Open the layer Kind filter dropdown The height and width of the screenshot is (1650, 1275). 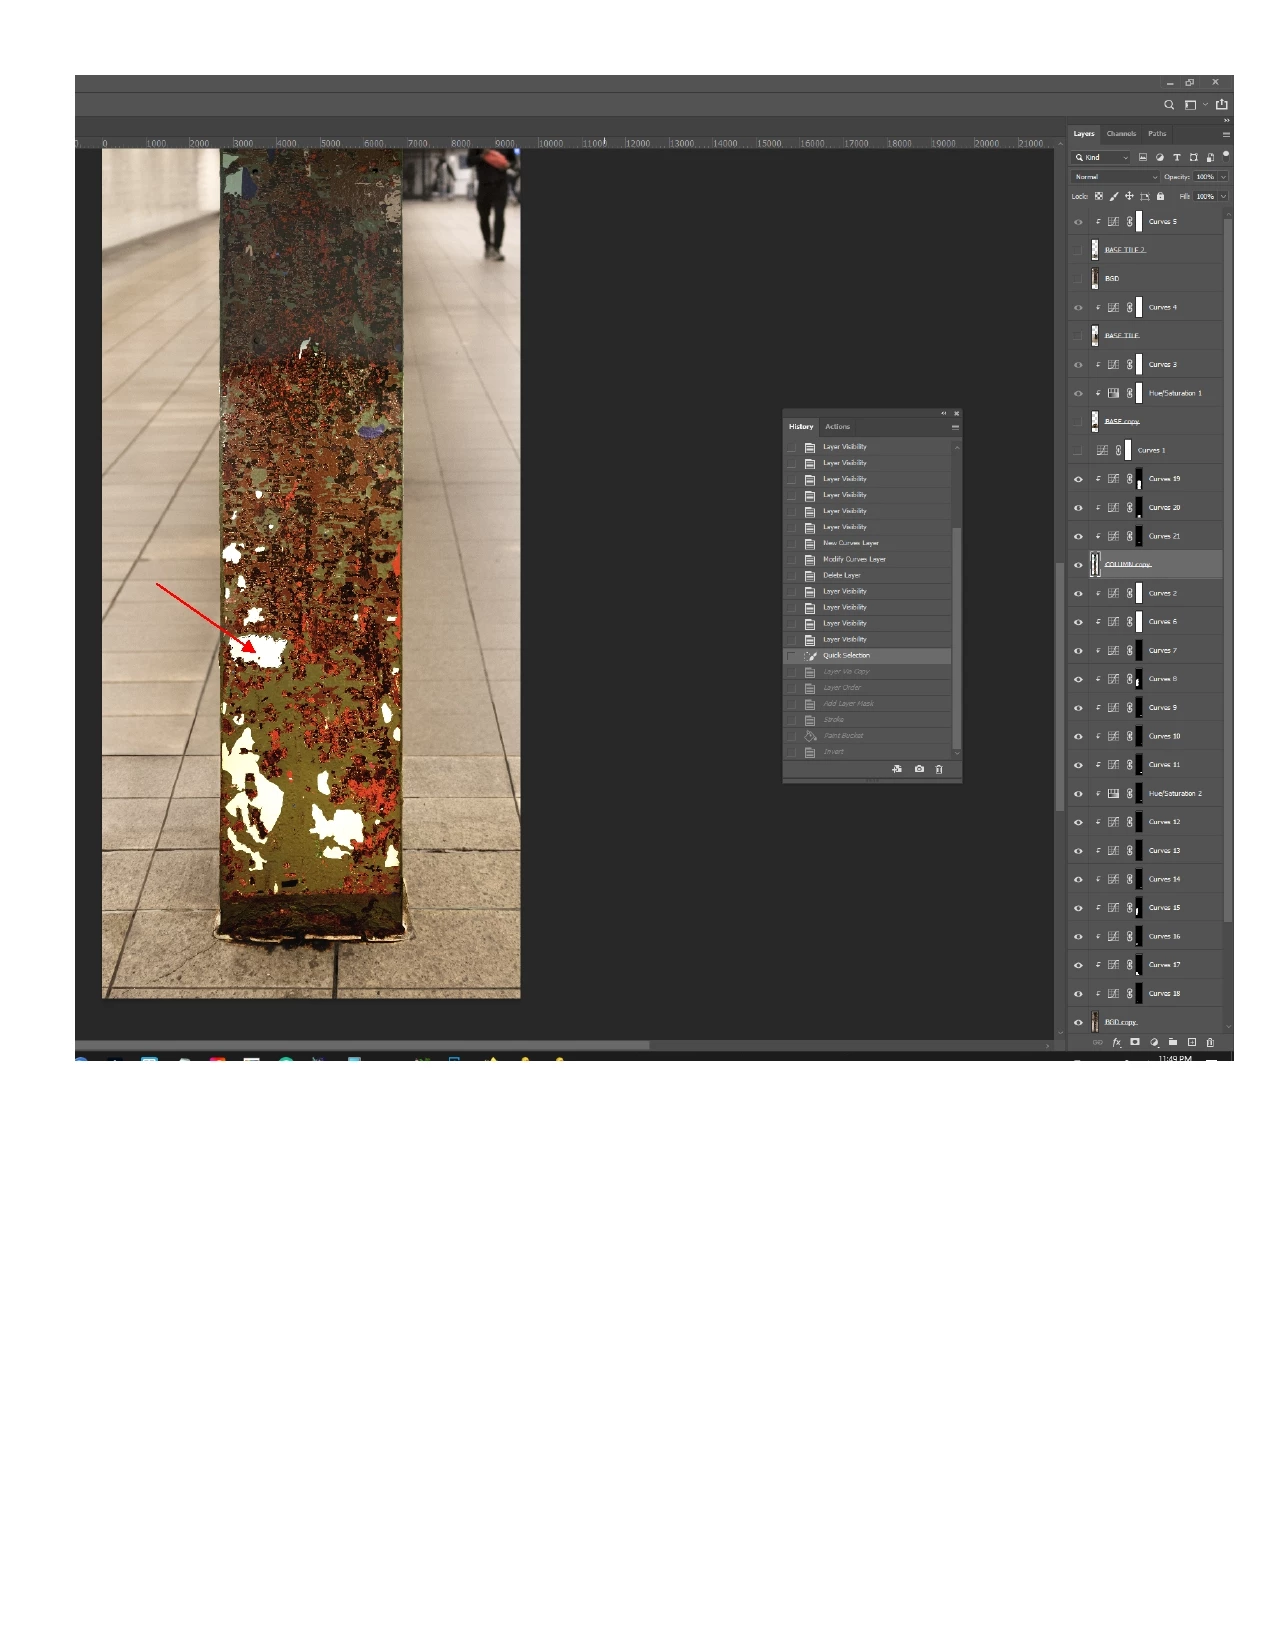pos(1101,157)
